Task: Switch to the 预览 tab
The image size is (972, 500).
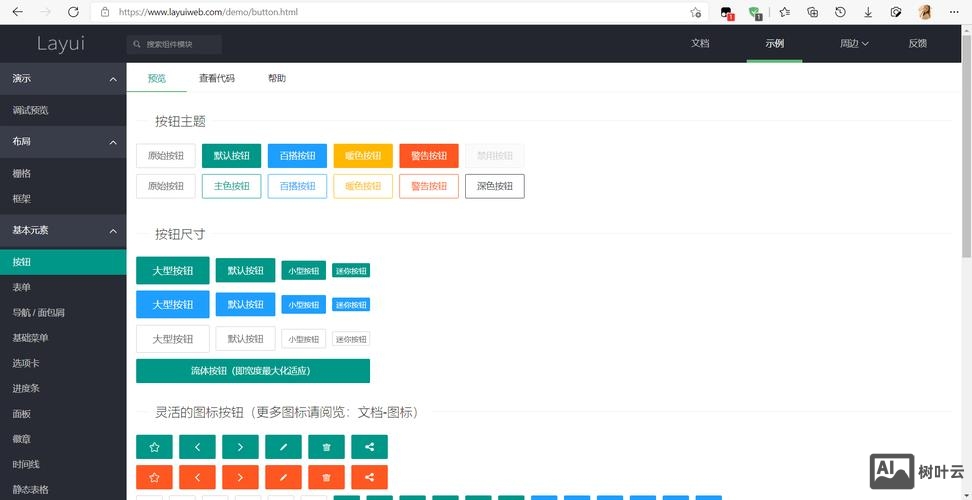Action: click(x=157, y=79)
